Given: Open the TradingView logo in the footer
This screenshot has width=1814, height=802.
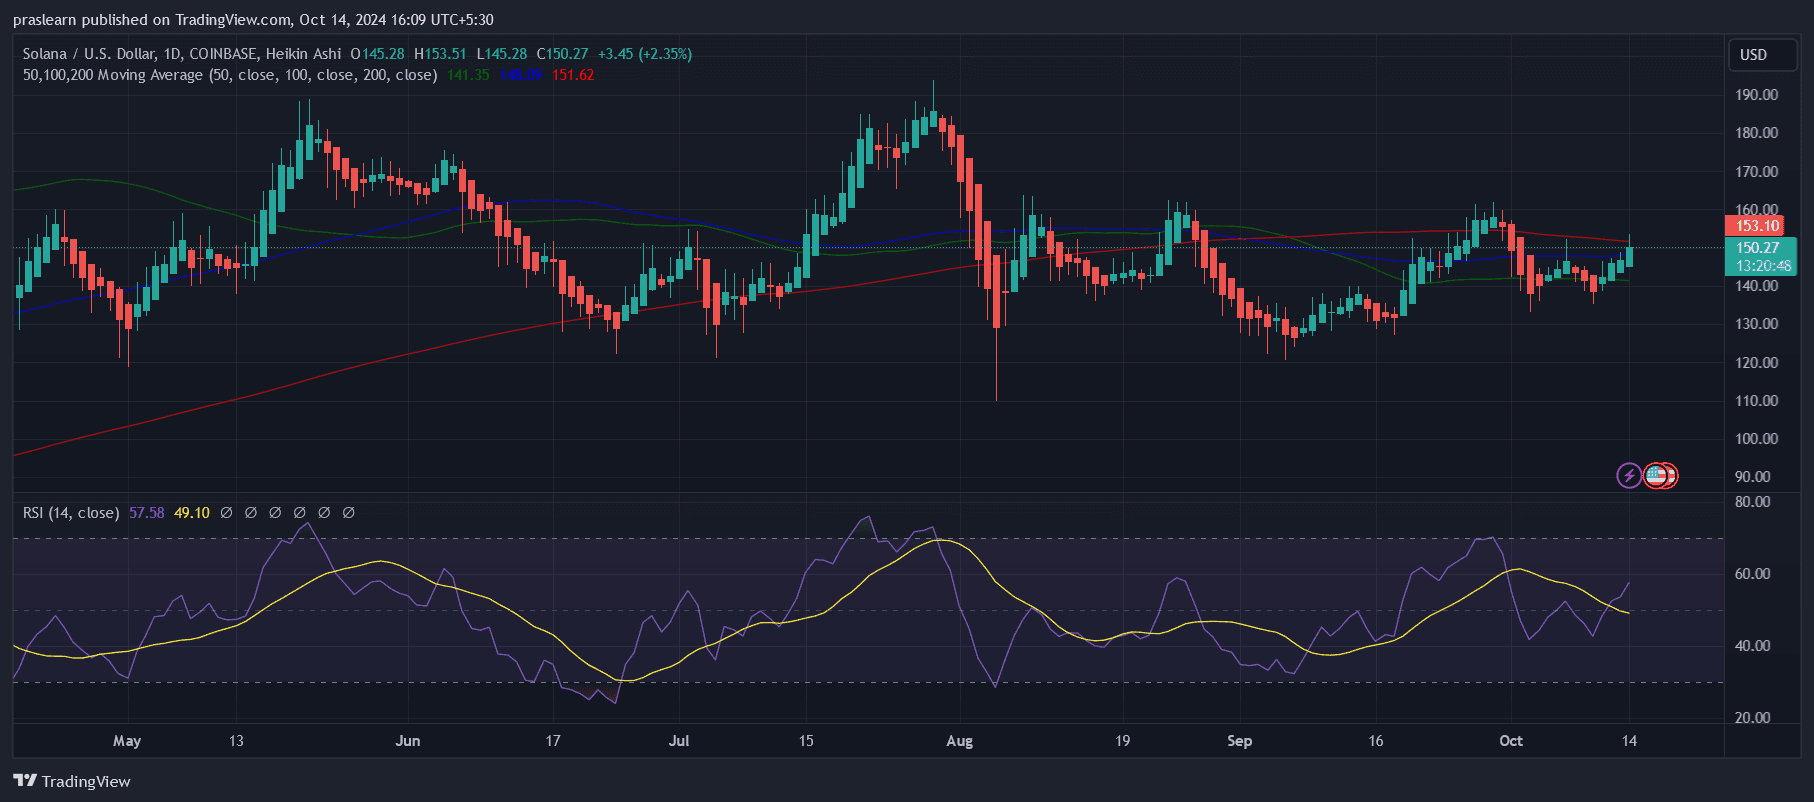Looking at the screenshot, I should pyautogui.click(x=25, y=781).
